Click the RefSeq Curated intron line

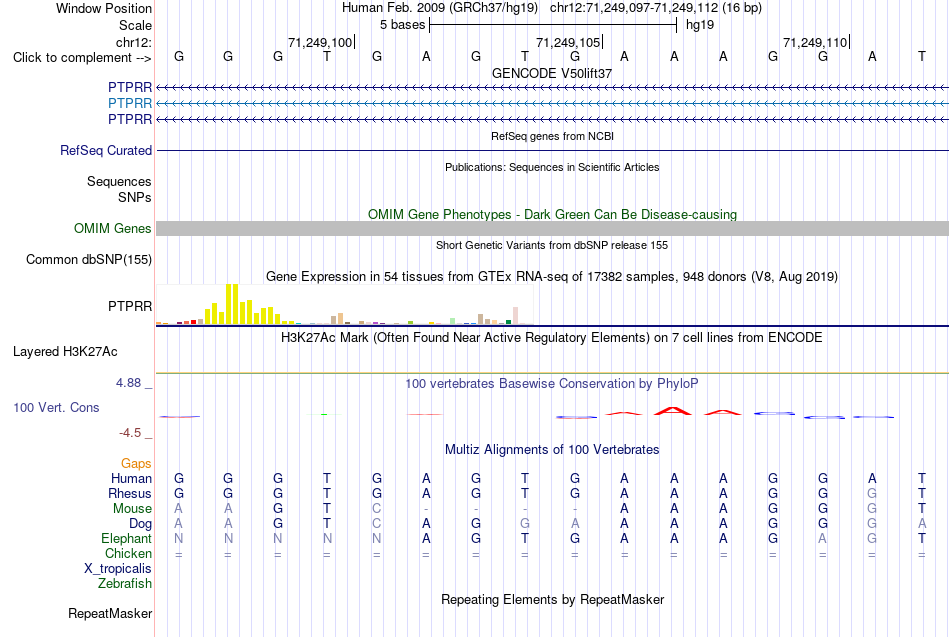(x=552, y=150)
